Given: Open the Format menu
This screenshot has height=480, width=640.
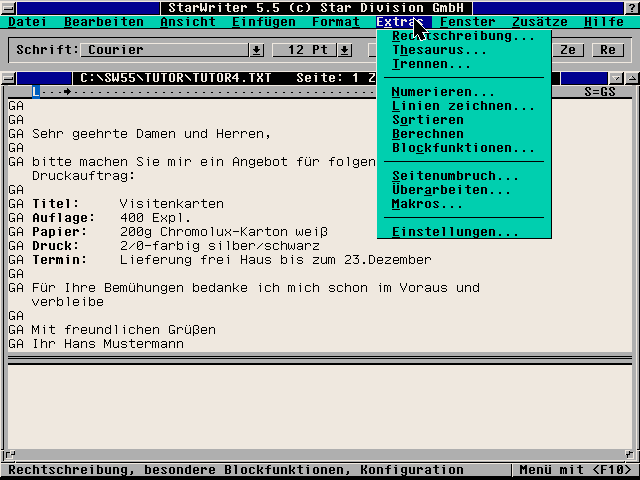Looking at the screenshot, I should 336,22.
